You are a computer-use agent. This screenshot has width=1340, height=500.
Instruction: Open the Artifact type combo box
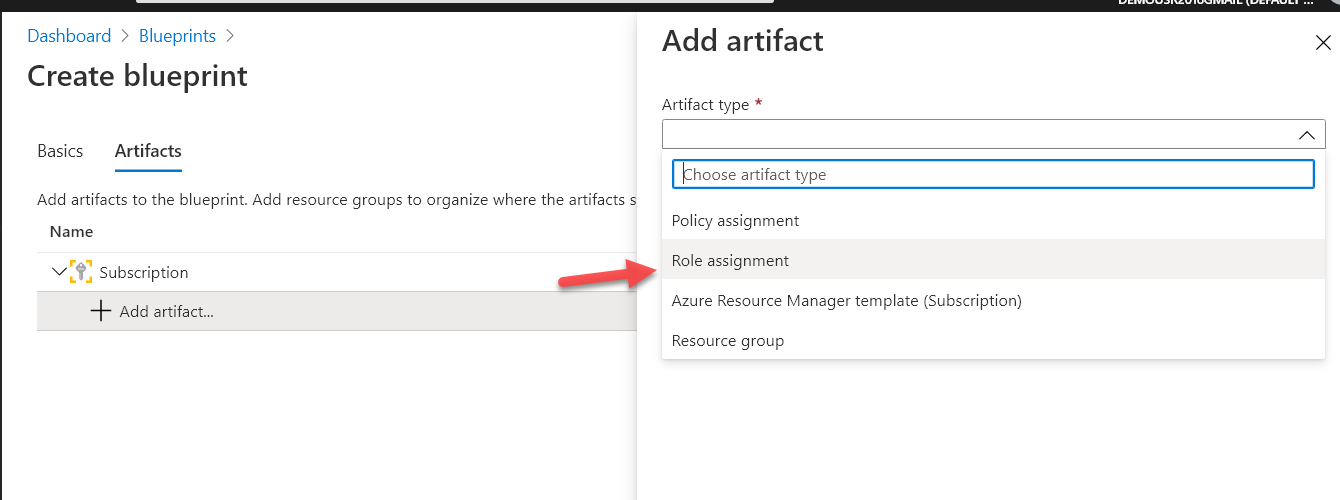point(993,134)
